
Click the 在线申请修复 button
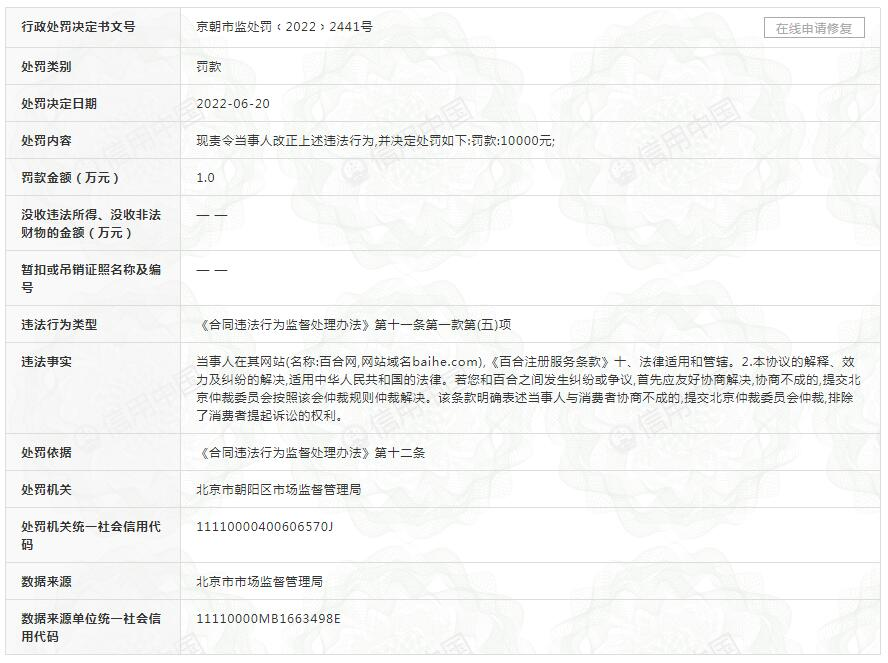pos(814,28)
